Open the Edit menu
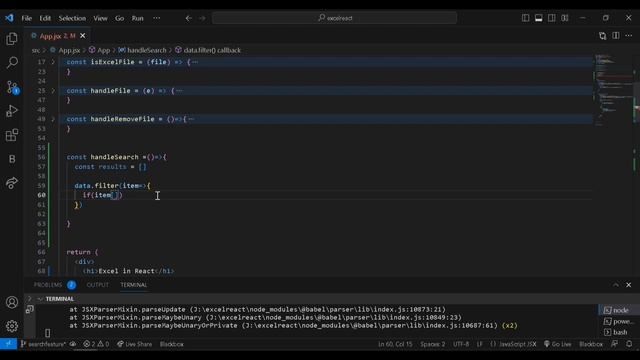Screen dimensions: 640x360 point(45,18)
